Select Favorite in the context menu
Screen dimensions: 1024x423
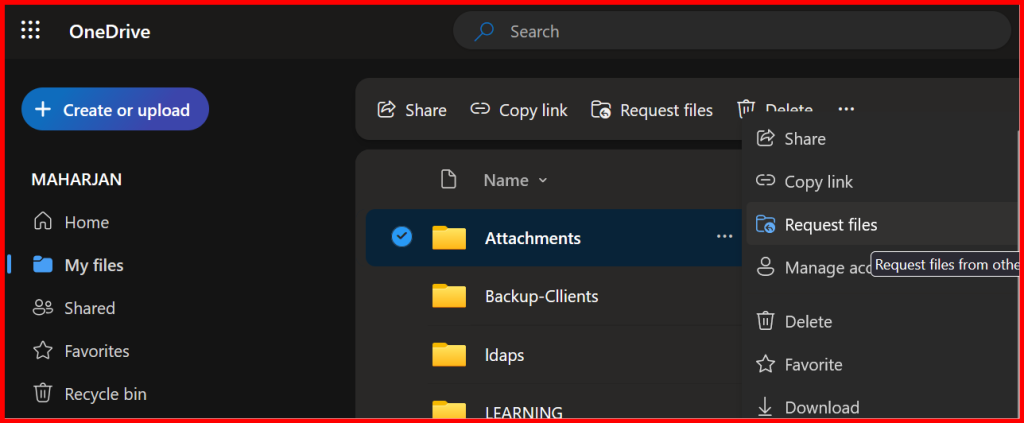click(813, 364)
